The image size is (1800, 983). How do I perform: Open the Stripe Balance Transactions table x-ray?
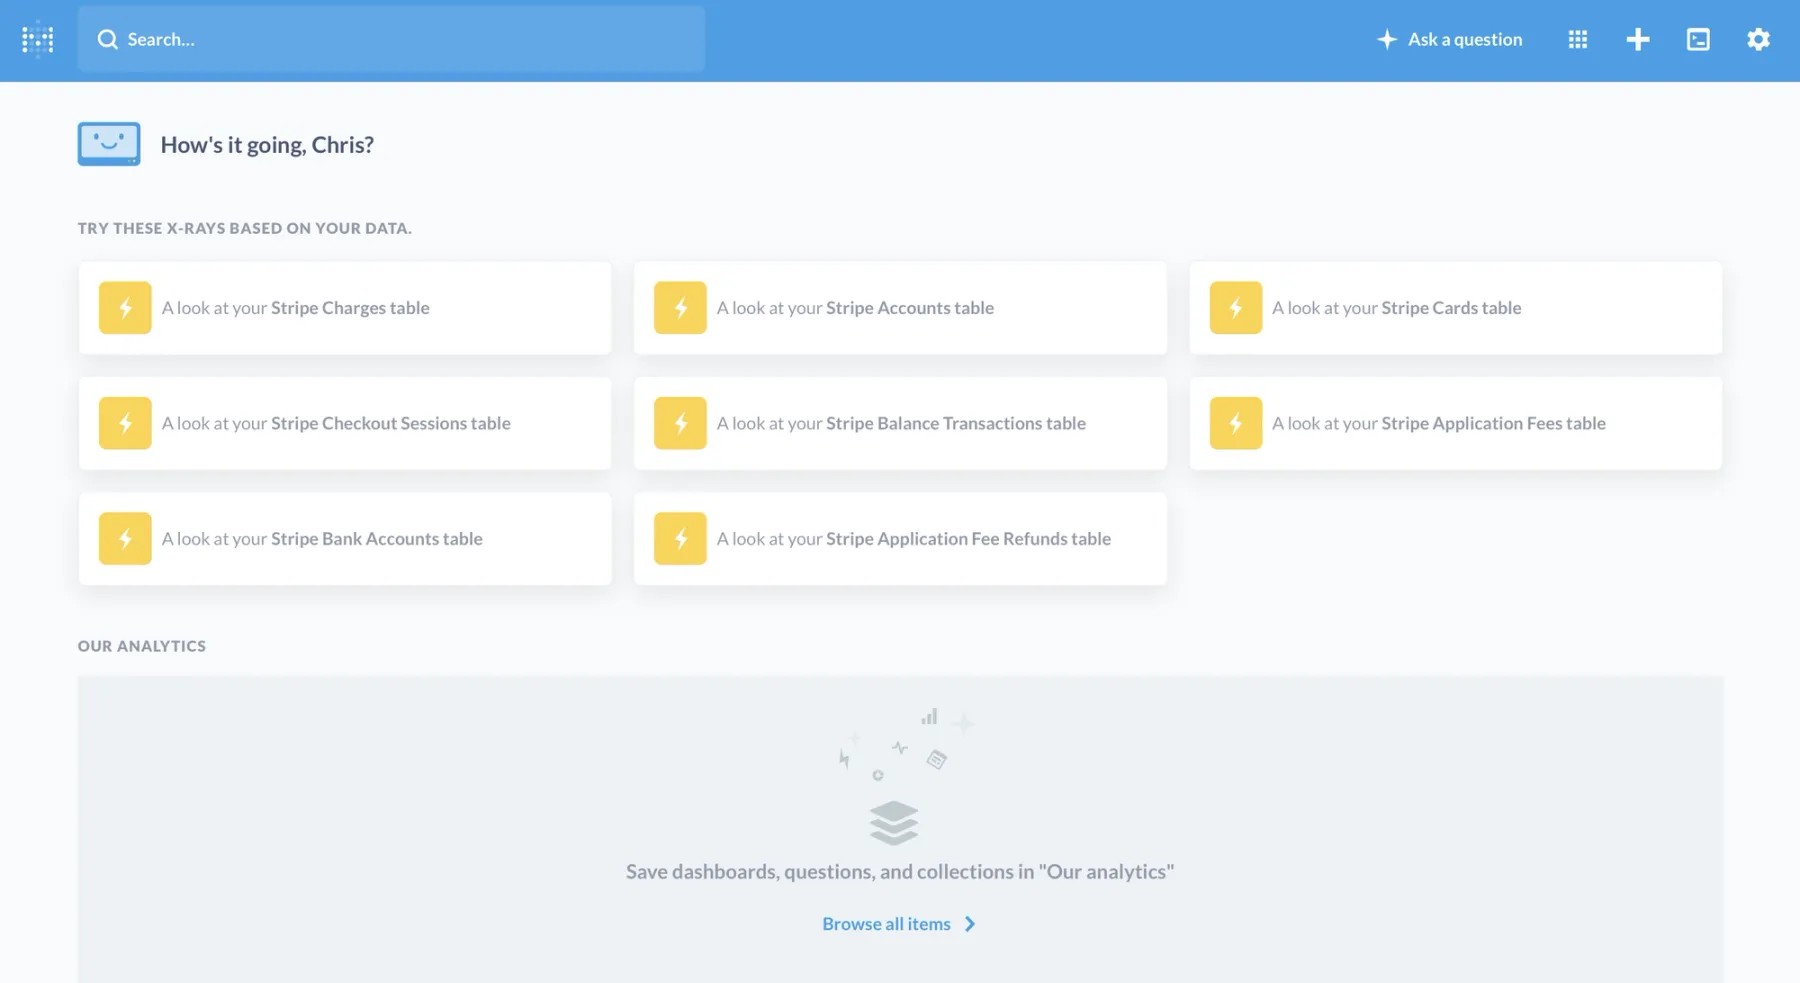pyautogui.click(x=899, y=423)
